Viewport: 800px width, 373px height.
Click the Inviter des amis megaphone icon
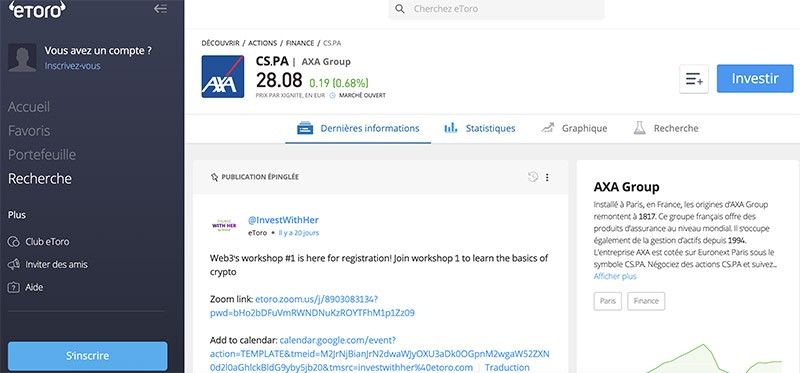point(14,264)
